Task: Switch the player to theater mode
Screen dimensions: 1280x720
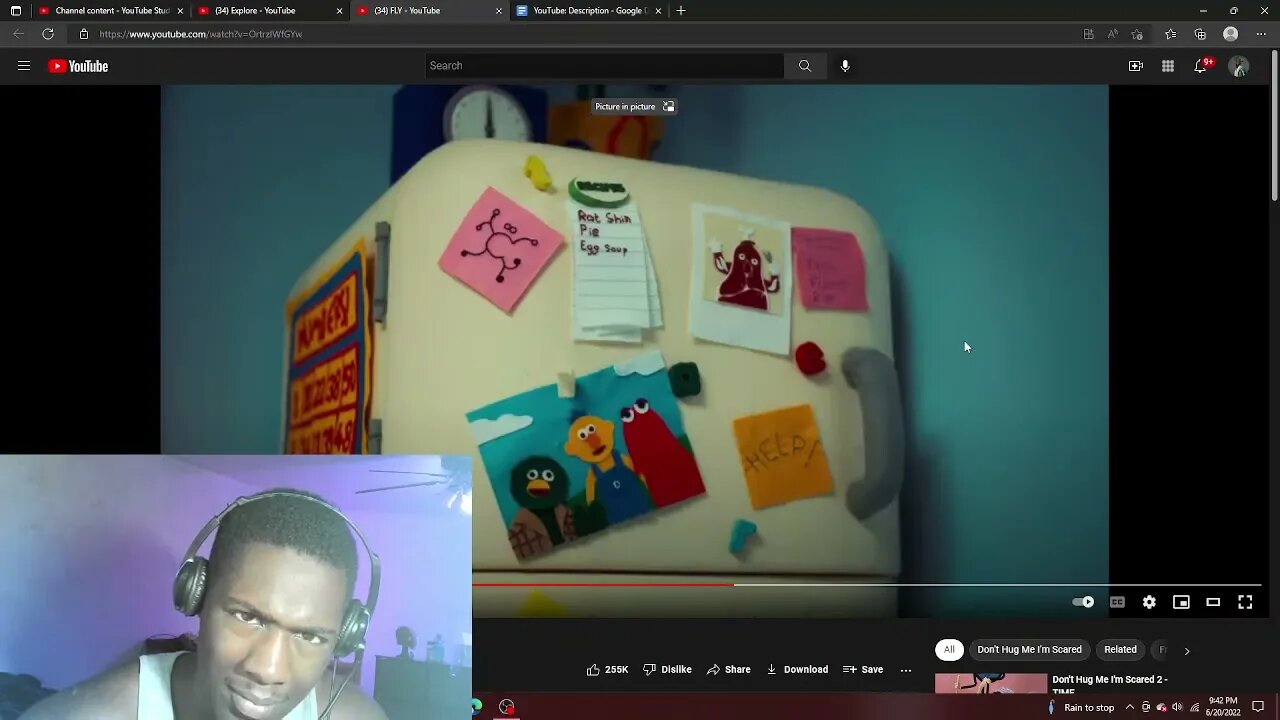Action: click(1213, 602)
